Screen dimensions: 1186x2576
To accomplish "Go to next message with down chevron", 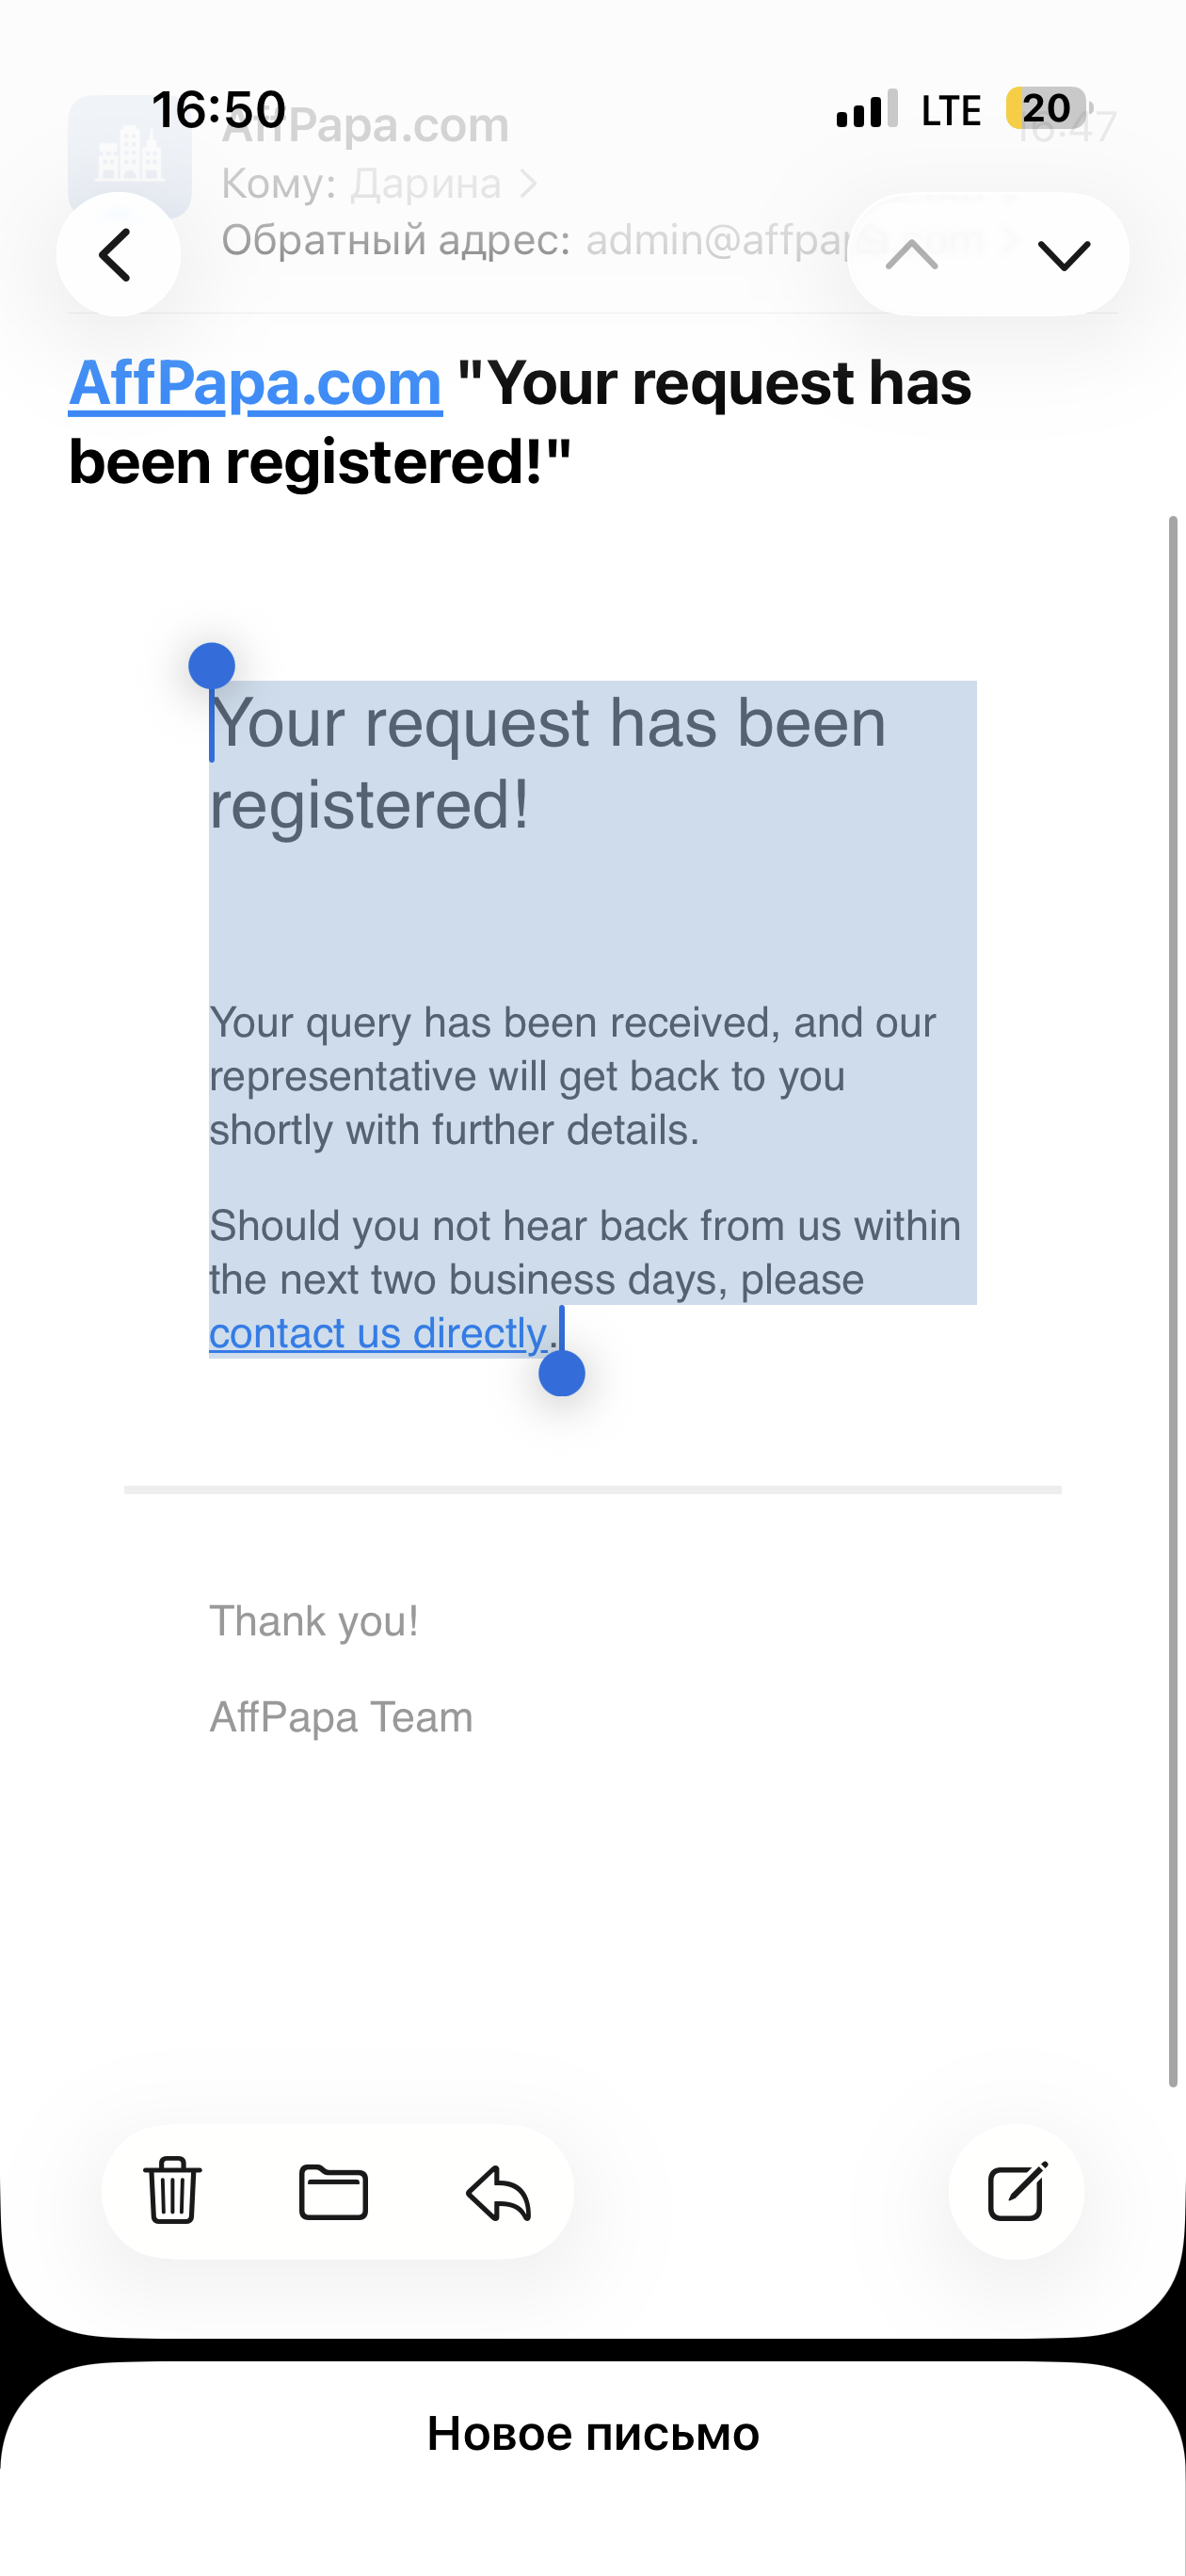I will [1063, 255].
